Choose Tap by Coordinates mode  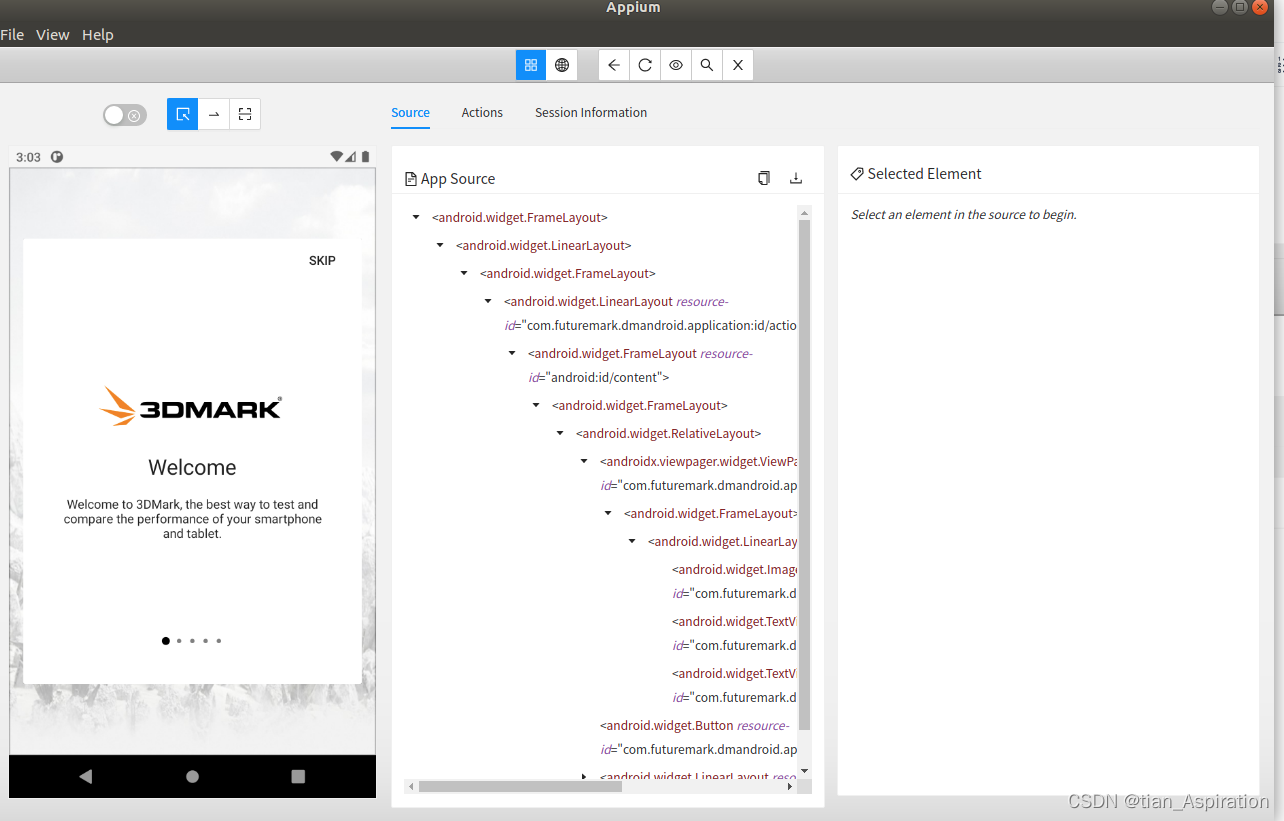pyautogui.click(x=245, y=114)
